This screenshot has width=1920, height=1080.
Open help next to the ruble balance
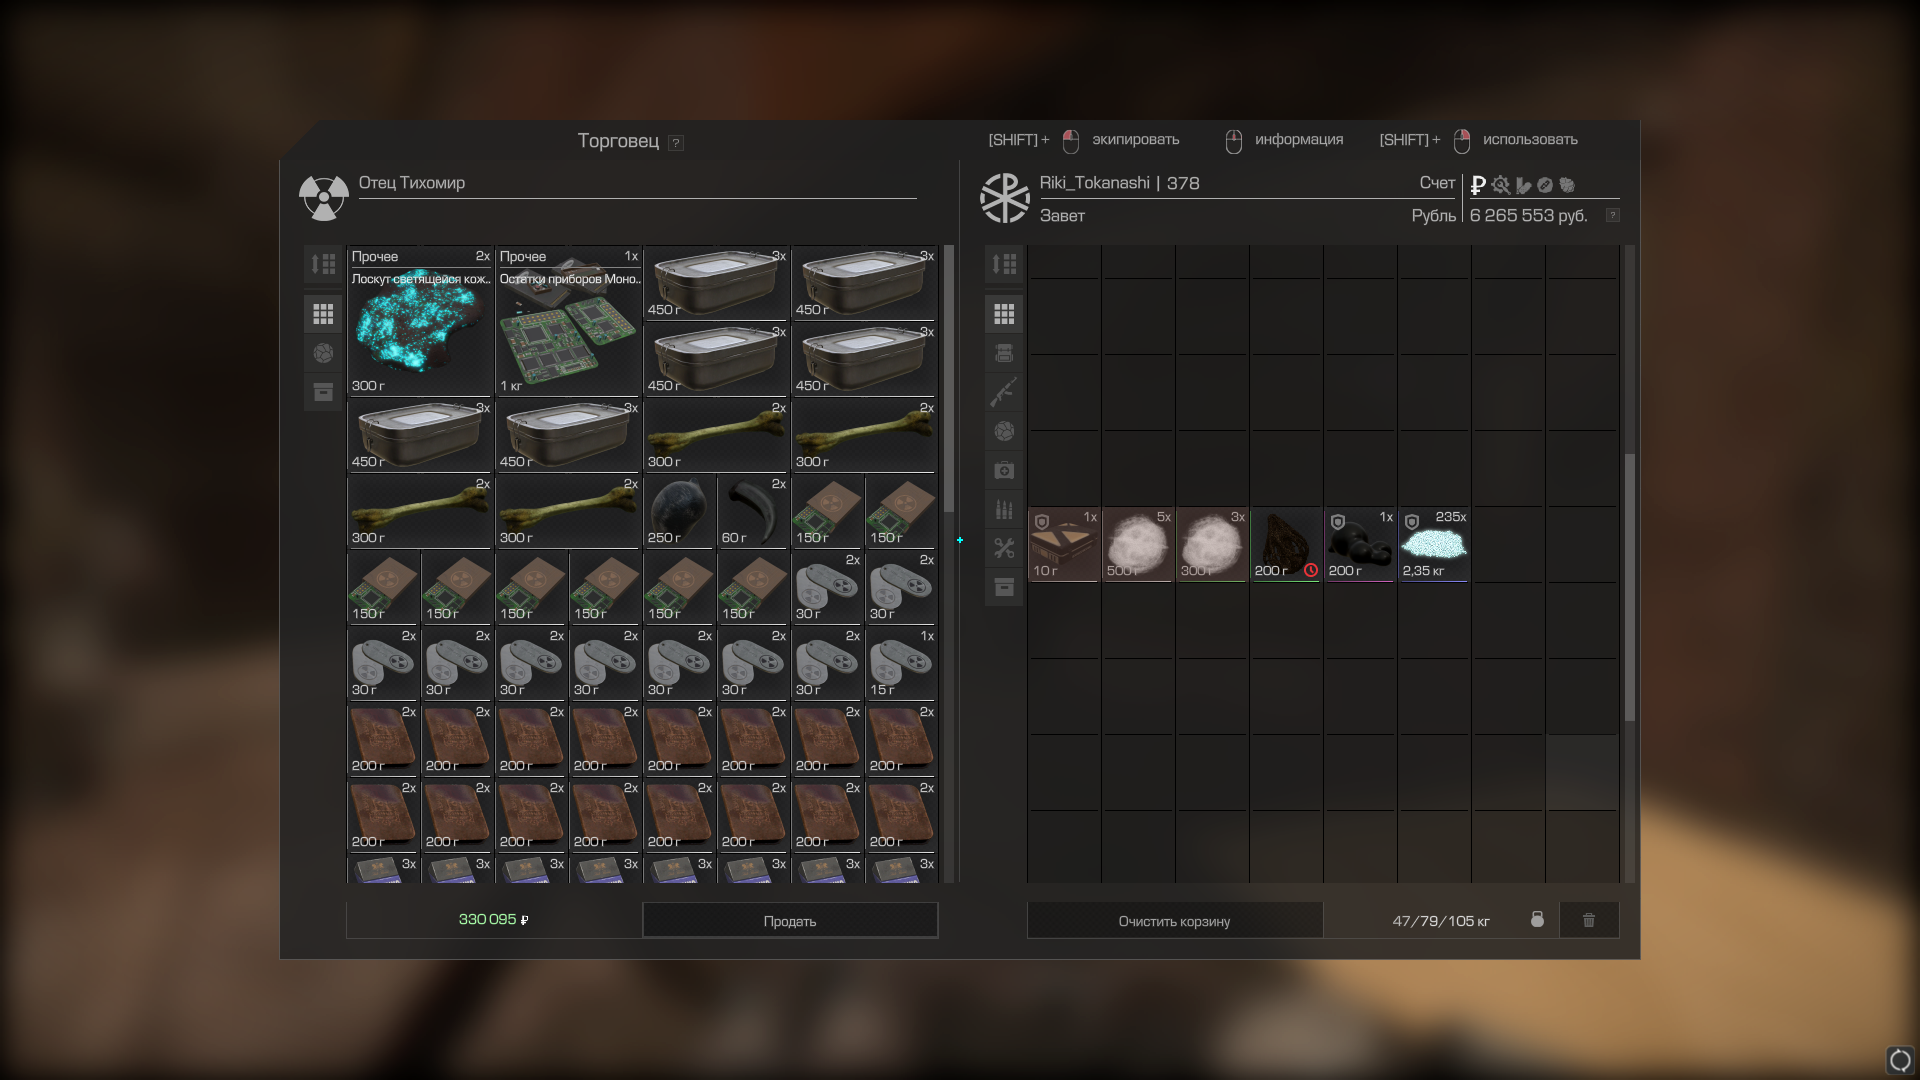tap(1612, 216)
